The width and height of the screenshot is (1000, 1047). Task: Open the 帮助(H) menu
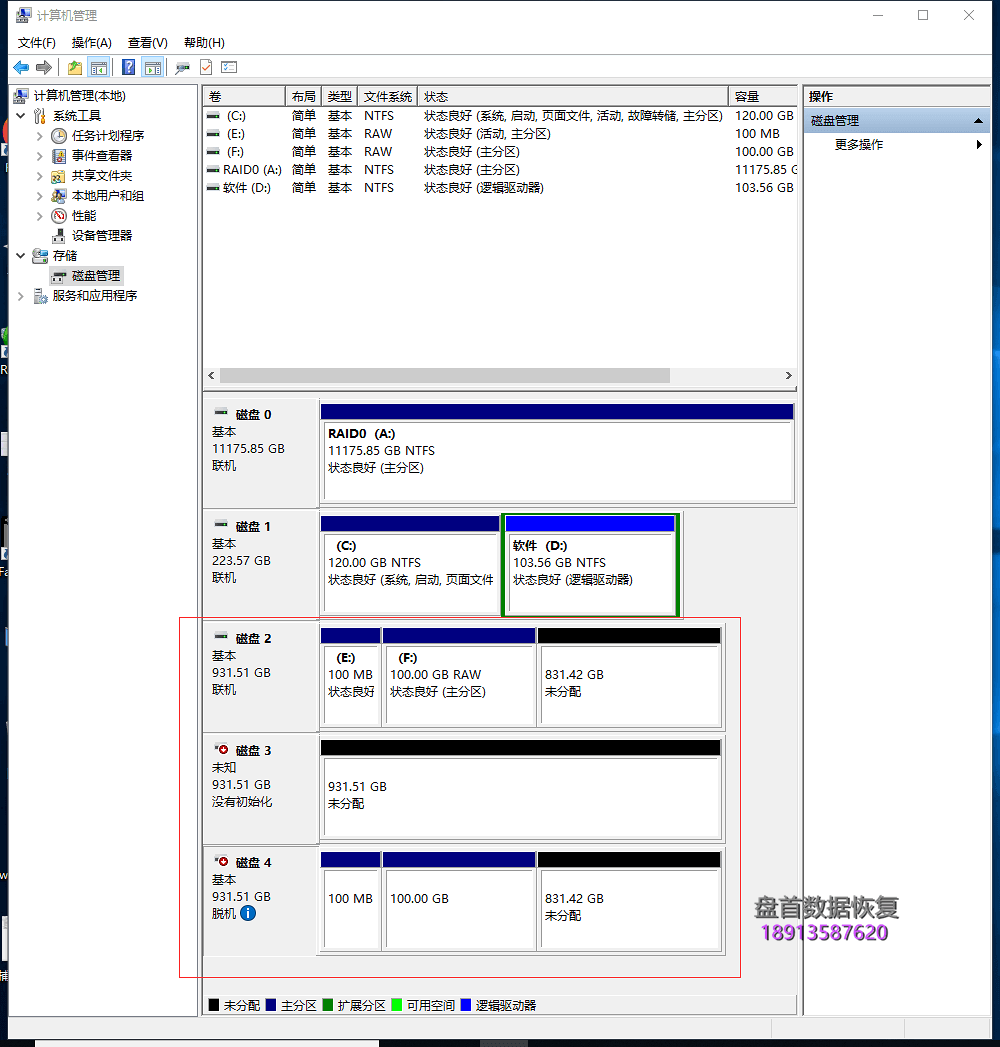pos(204,43)
